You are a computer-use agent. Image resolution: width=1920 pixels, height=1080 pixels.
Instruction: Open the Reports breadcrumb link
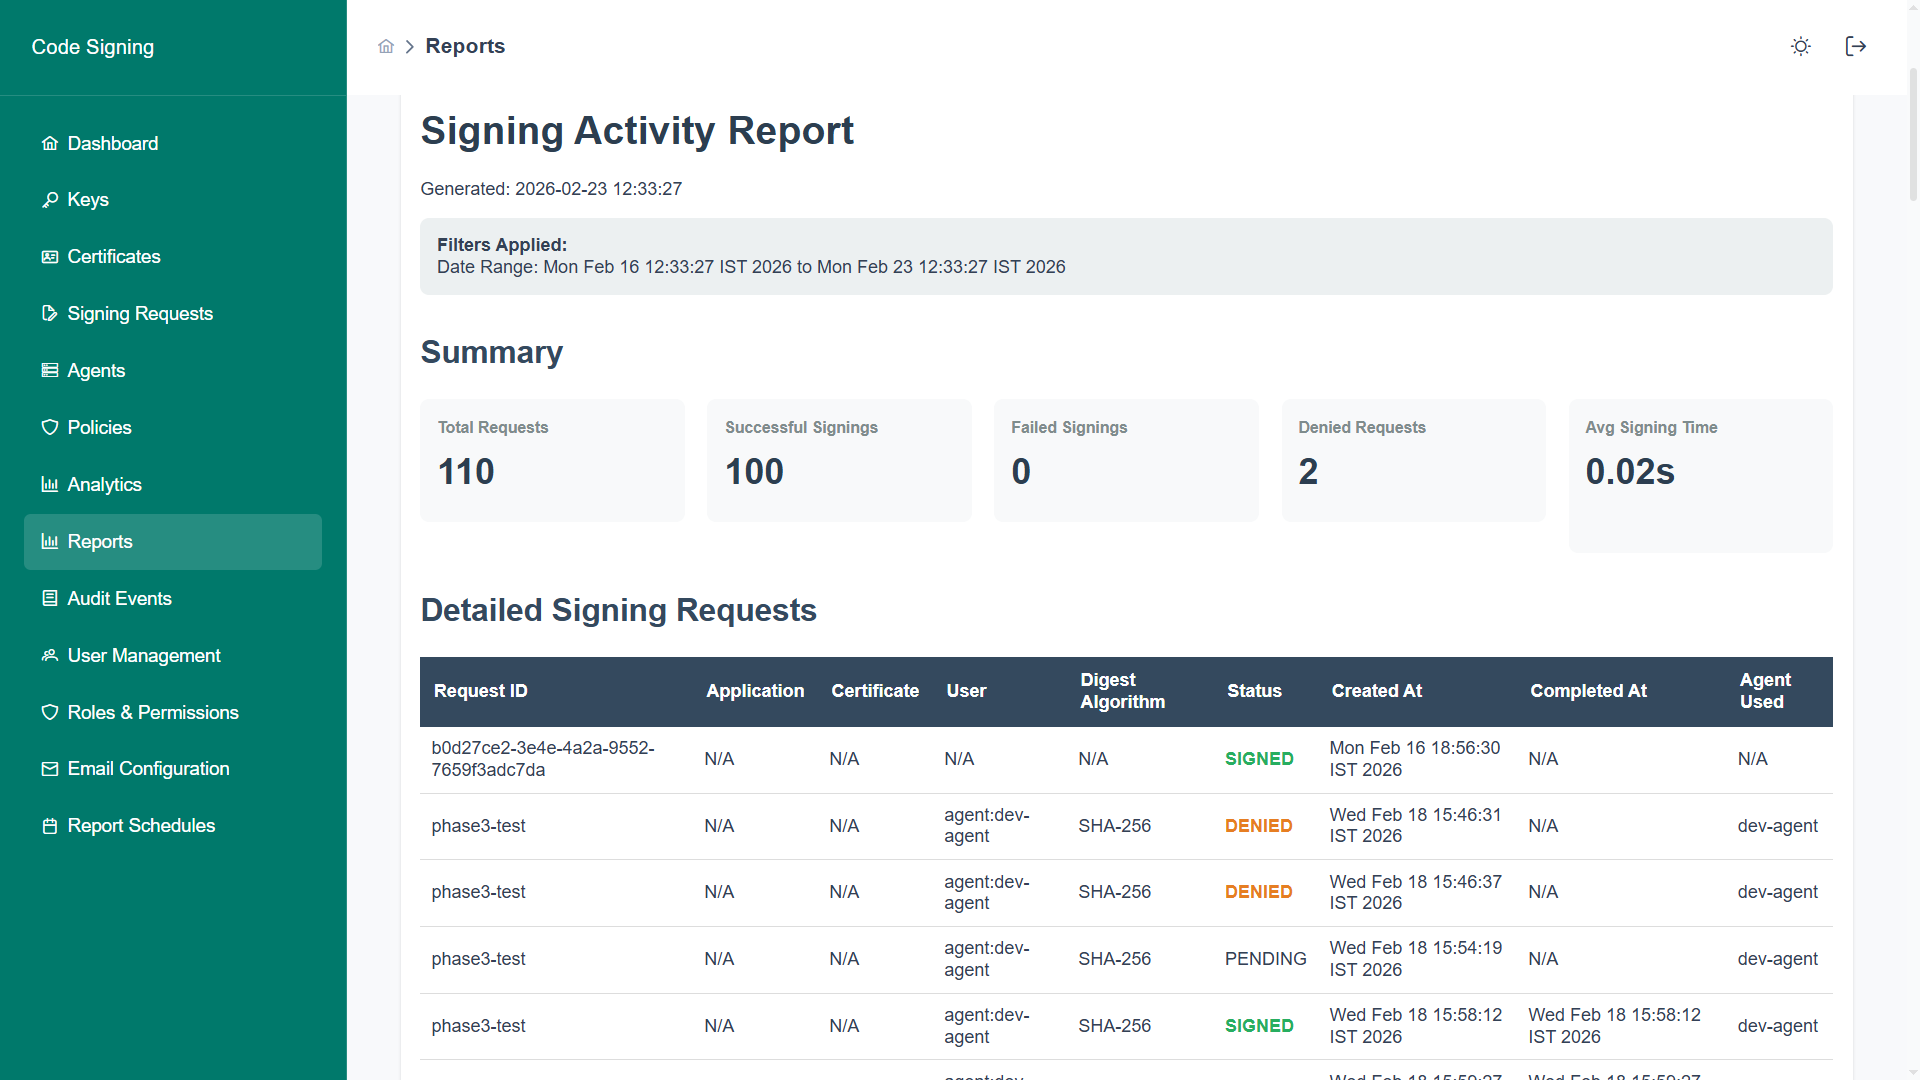click(465, 46)
